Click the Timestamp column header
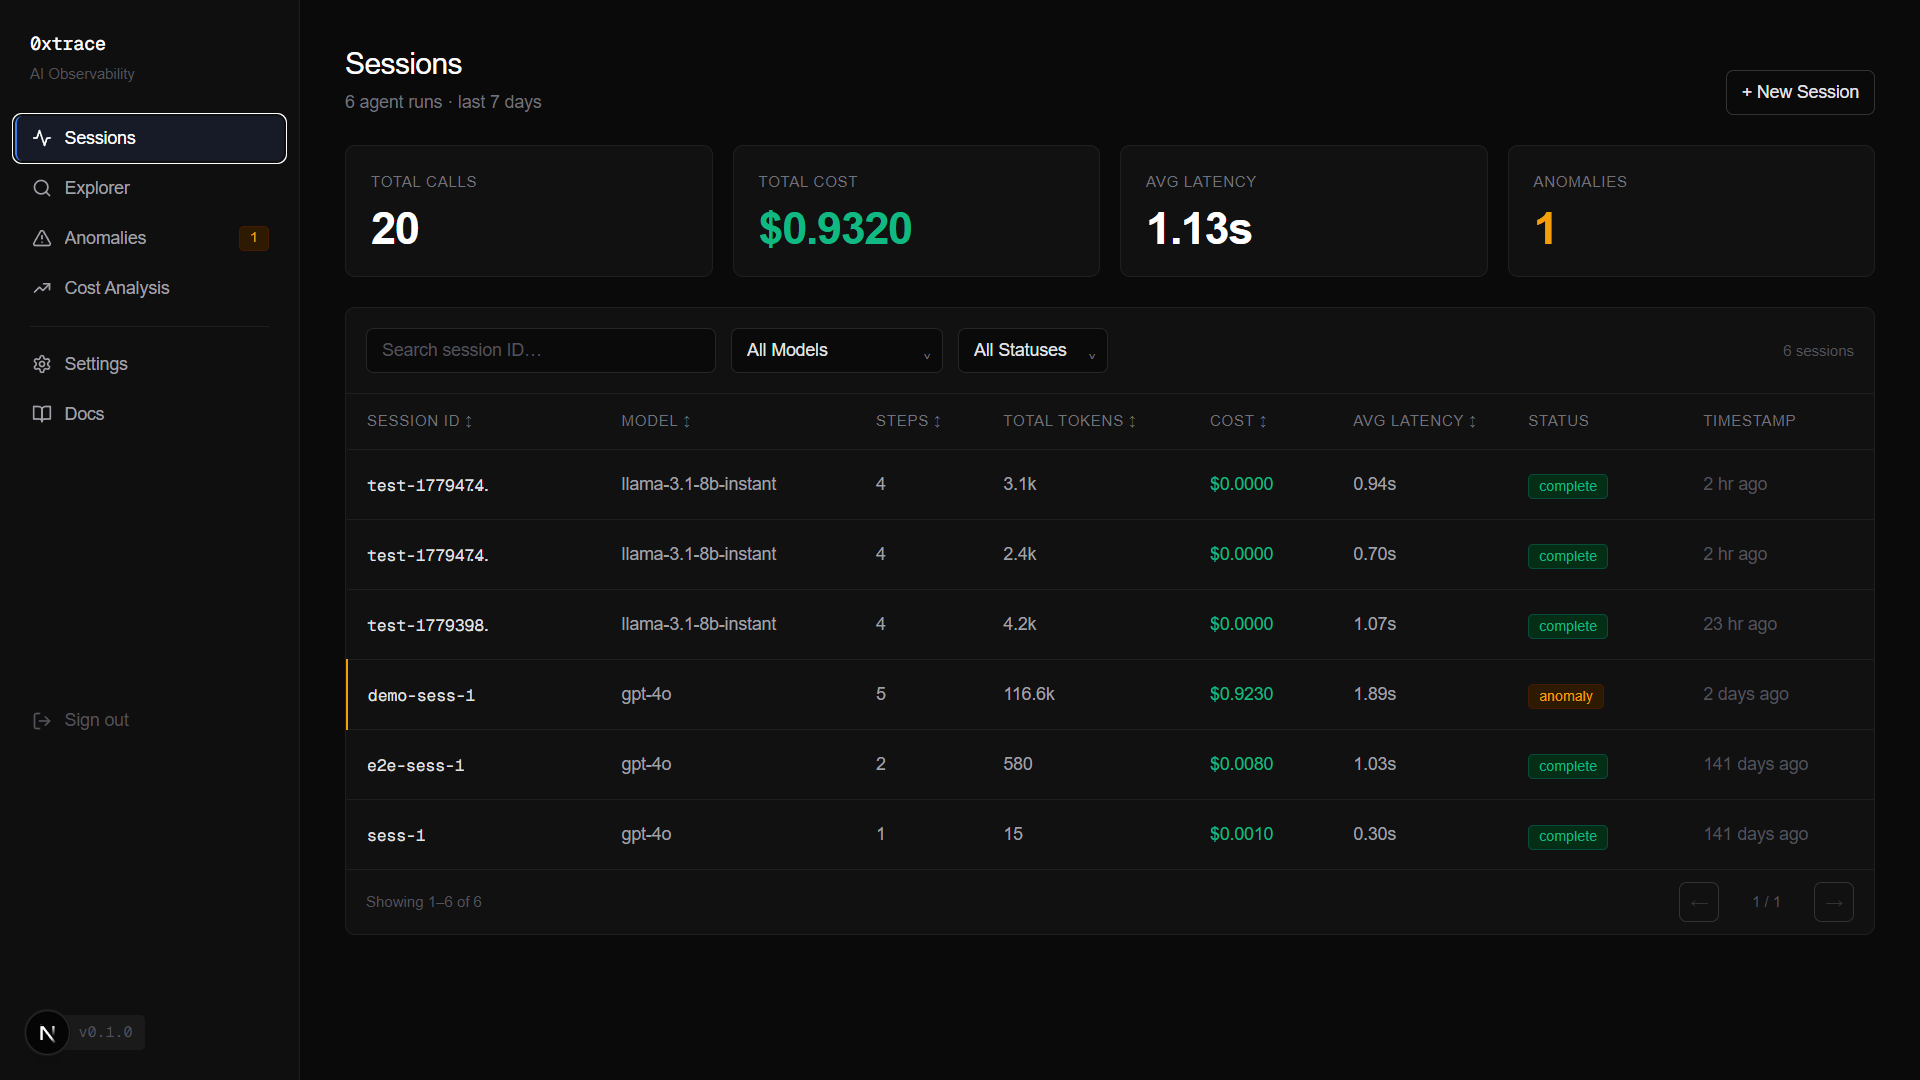This screenshot has height=1080, width=1920. click(1749, 421)
